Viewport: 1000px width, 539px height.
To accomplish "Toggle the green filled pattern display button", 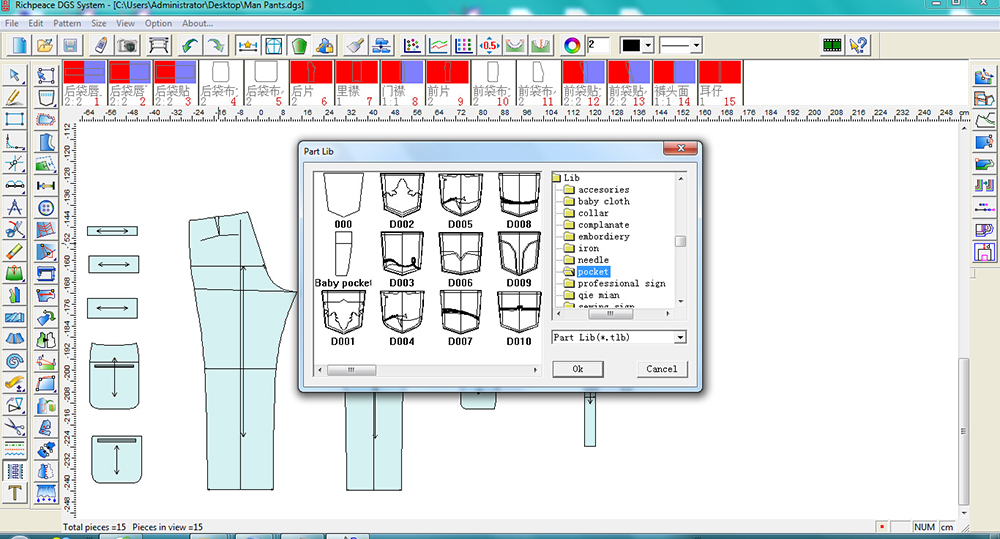I will coord(299,46).
